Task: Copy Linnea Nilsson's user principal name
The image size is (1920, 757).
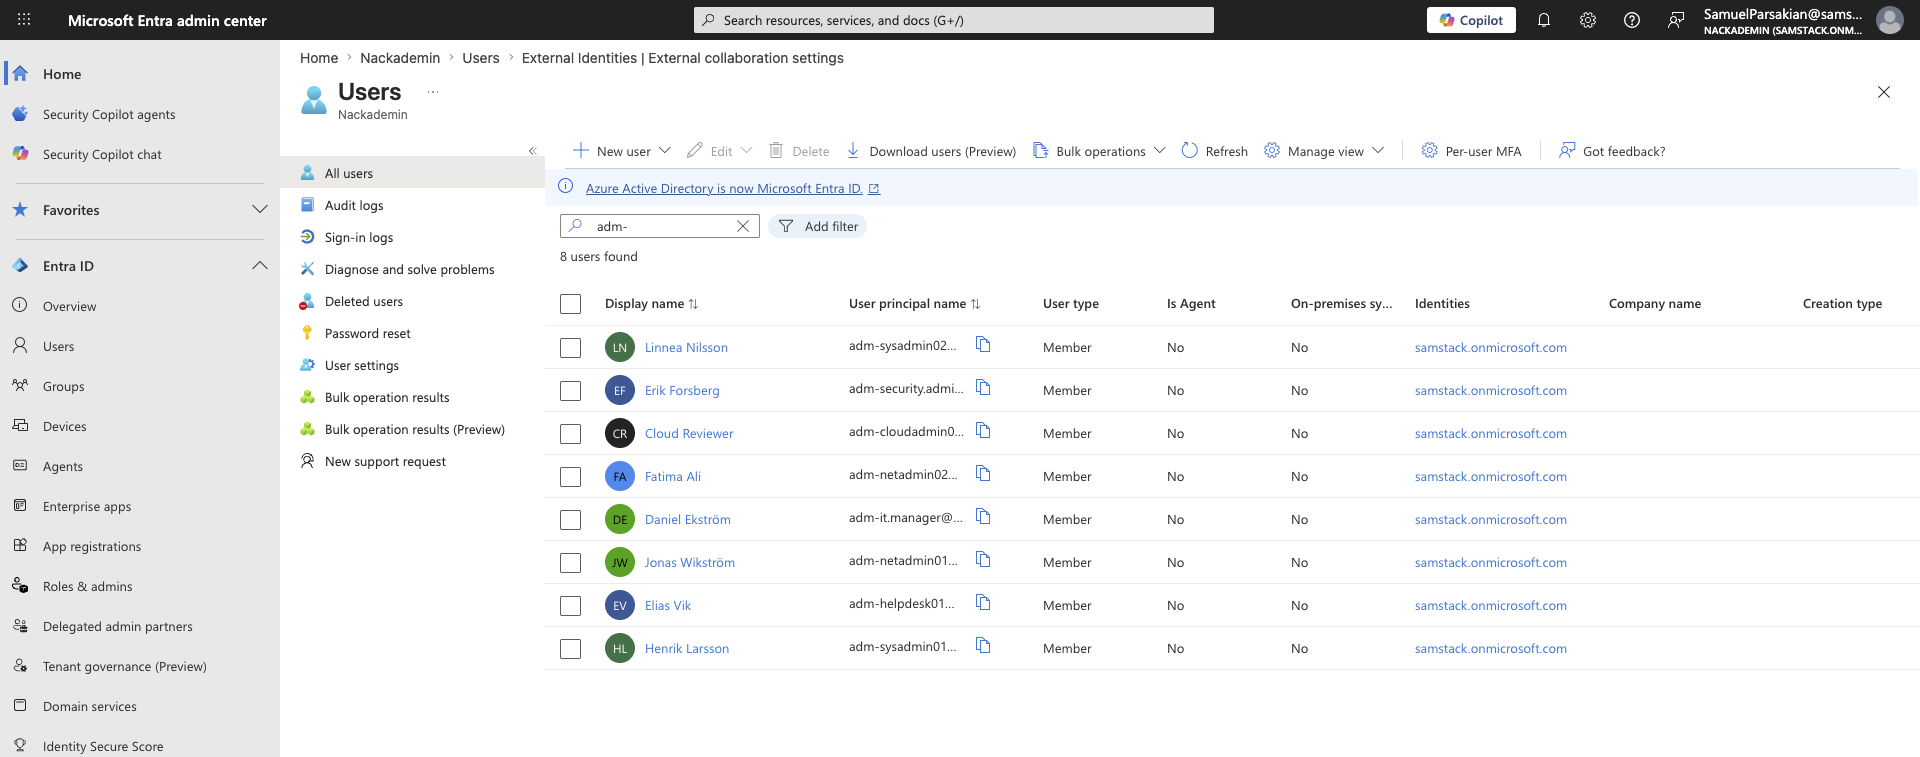Action: tap(983, 345)
